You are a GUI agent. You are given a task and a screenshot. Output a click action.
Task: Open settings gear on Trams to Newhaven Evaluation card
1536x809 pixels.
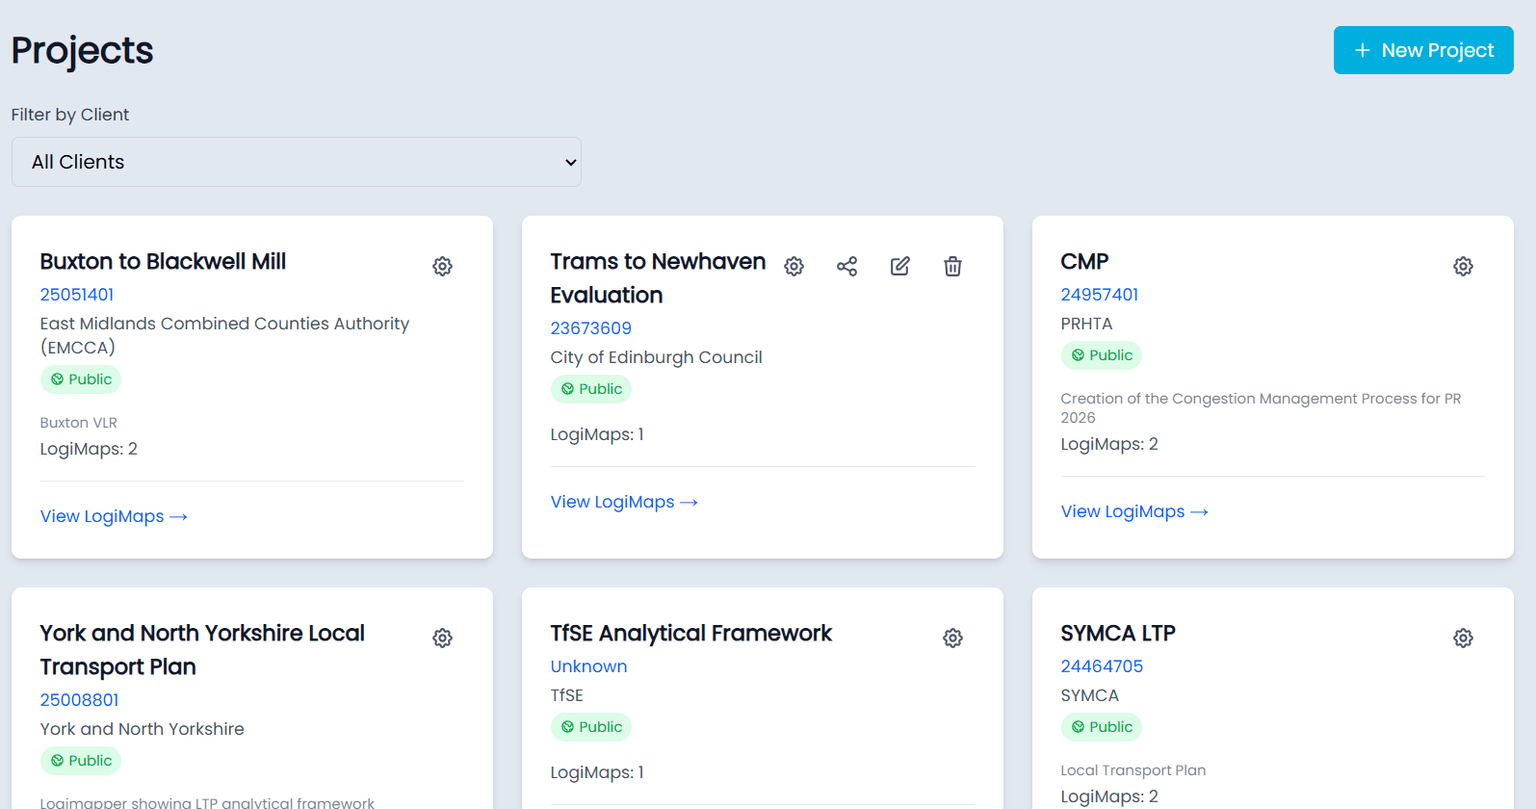click(794, 266)
